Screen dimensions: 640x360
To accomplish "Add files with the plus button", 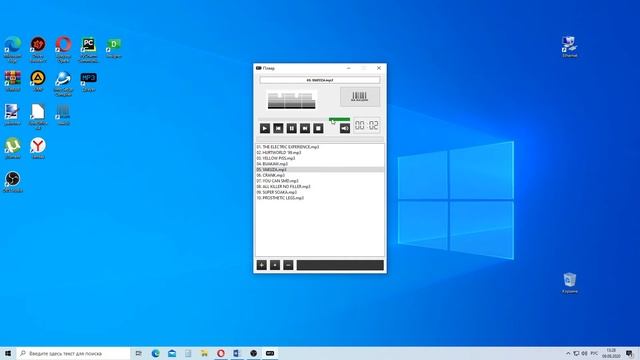I will [x=262, y=265].
